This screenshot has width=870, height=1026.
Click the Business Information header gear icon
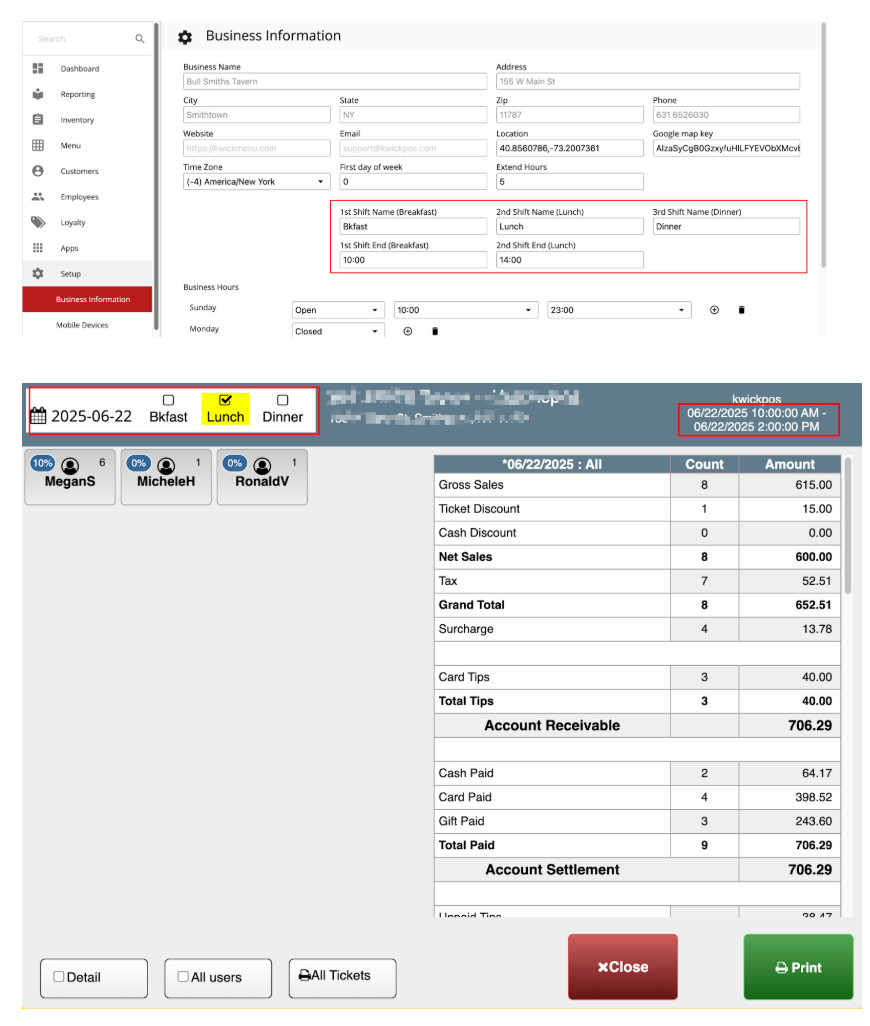point(185,37)
